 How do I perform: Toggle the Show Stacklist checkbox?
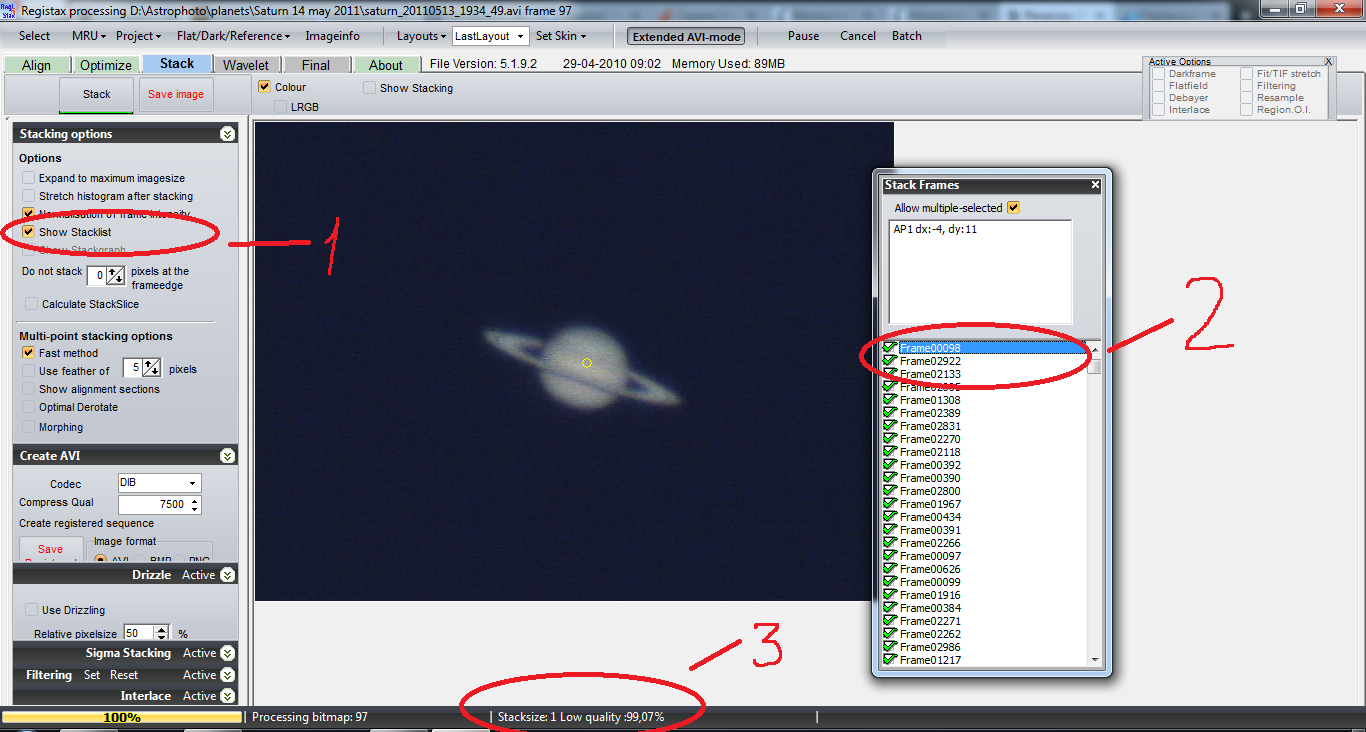pos(29,232)
